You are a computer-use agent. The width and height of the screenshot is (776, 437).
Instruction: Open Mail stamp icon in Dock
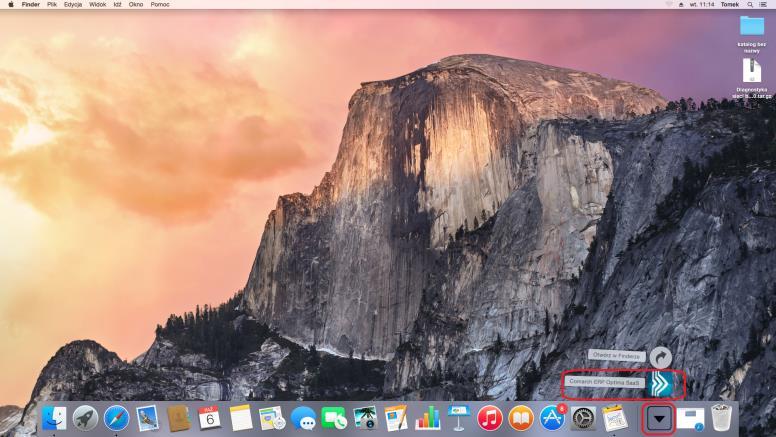coord(147,418)
